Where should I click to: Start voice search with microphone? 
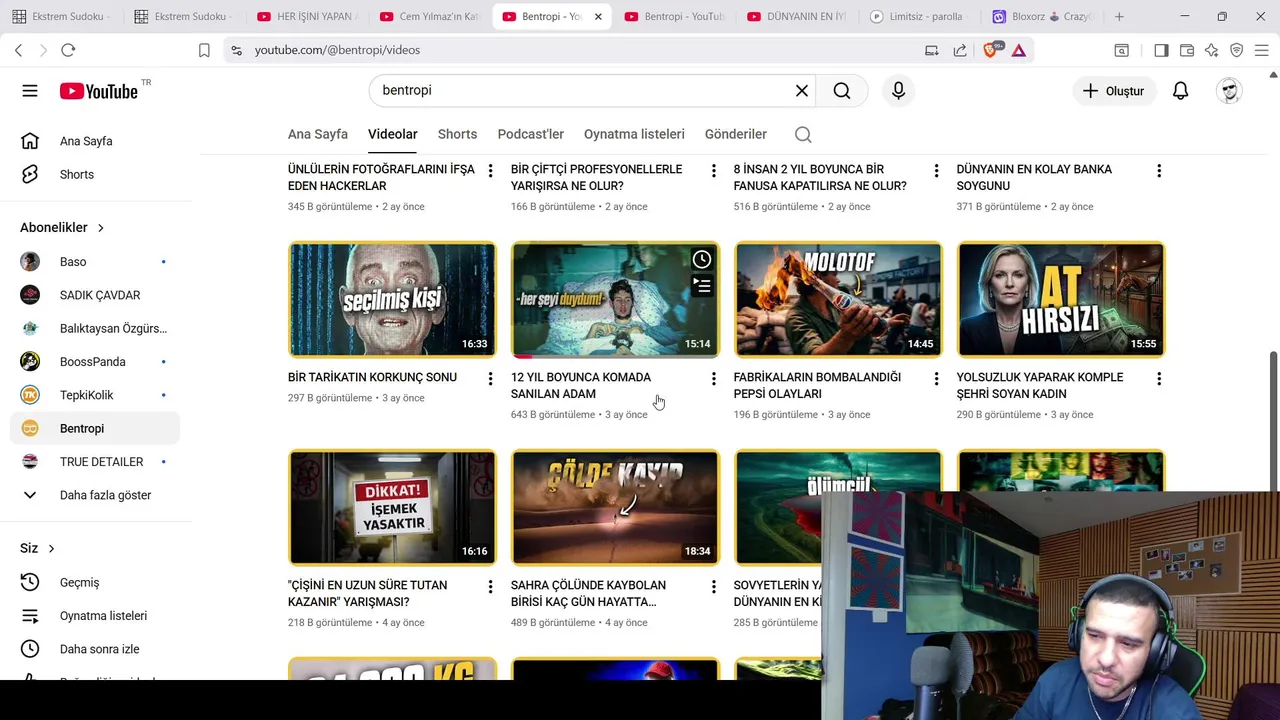[898, 91]
